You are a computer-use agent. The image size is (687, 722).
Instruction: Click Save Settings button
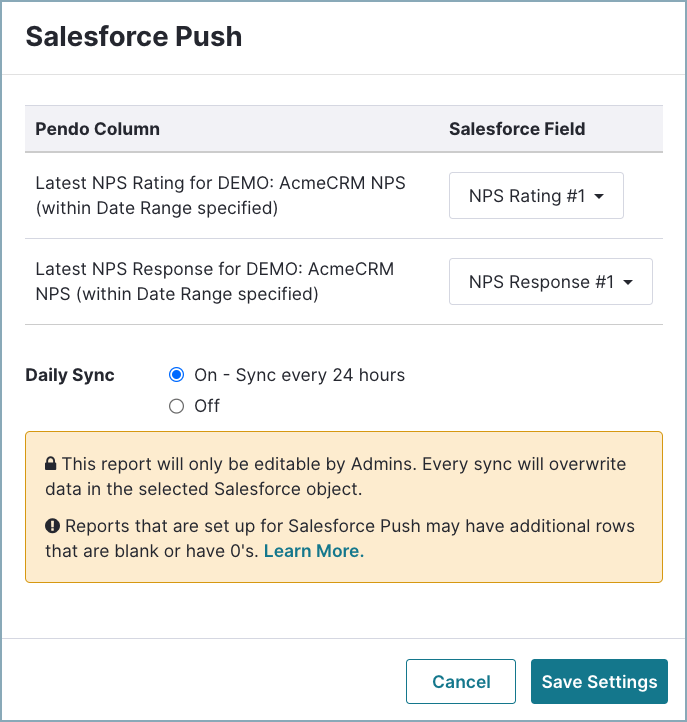point(599,681)
